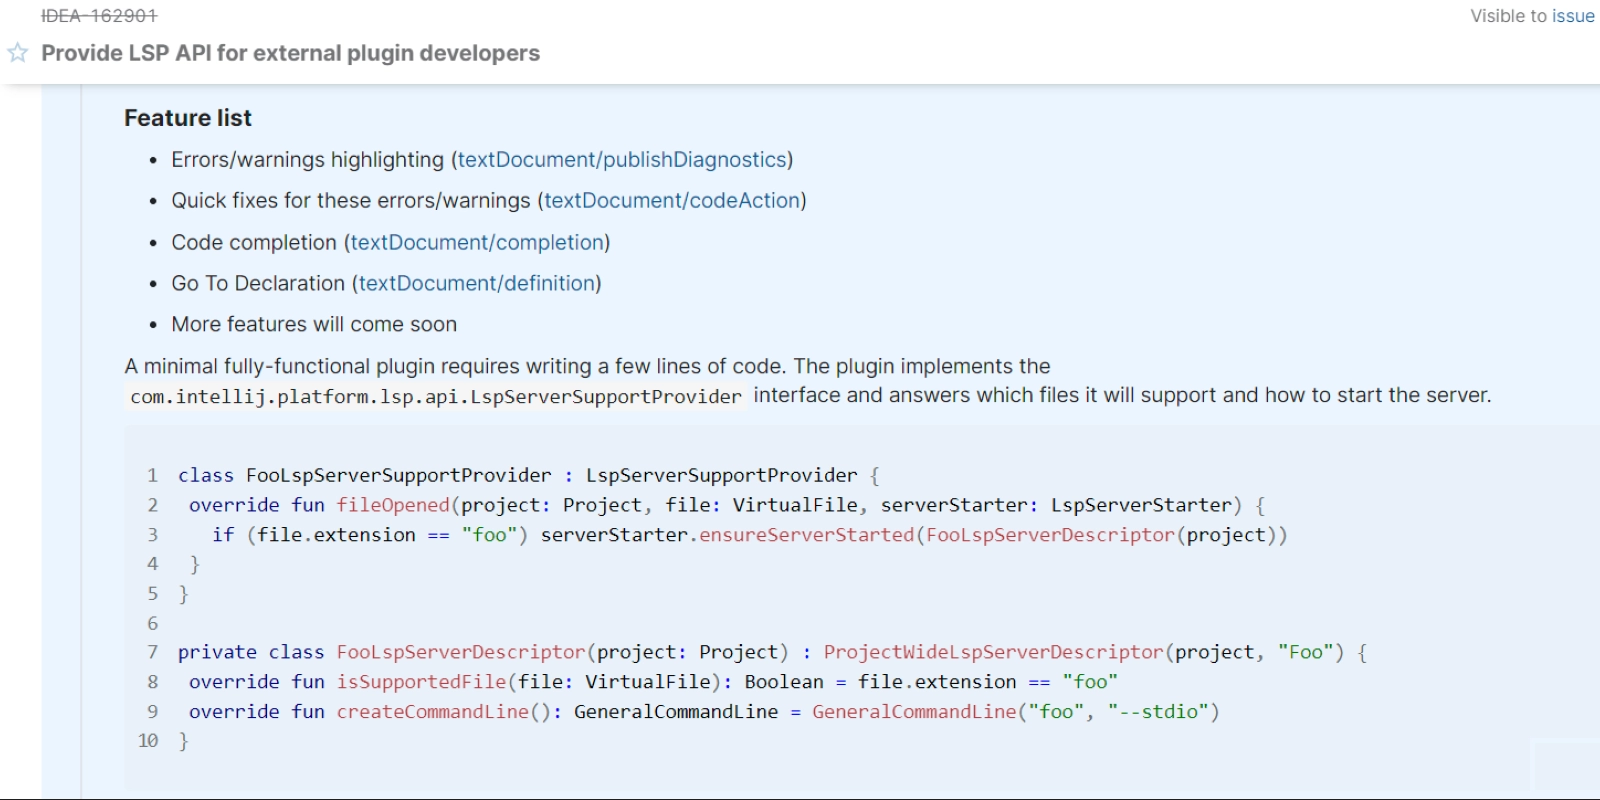Click code line 1 class FooLspServerSupportProvider
The width and height of the screenshot is (1600, 800).
[x=528, y=476]
